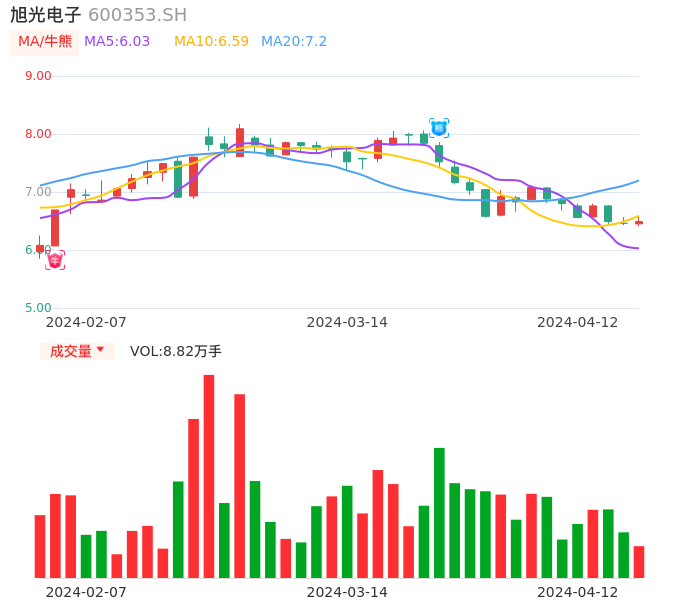Screen dimensions: 686x606
Task: Click the 2024-02-07 date below volume chart
Action: click(x=86, y=592)
